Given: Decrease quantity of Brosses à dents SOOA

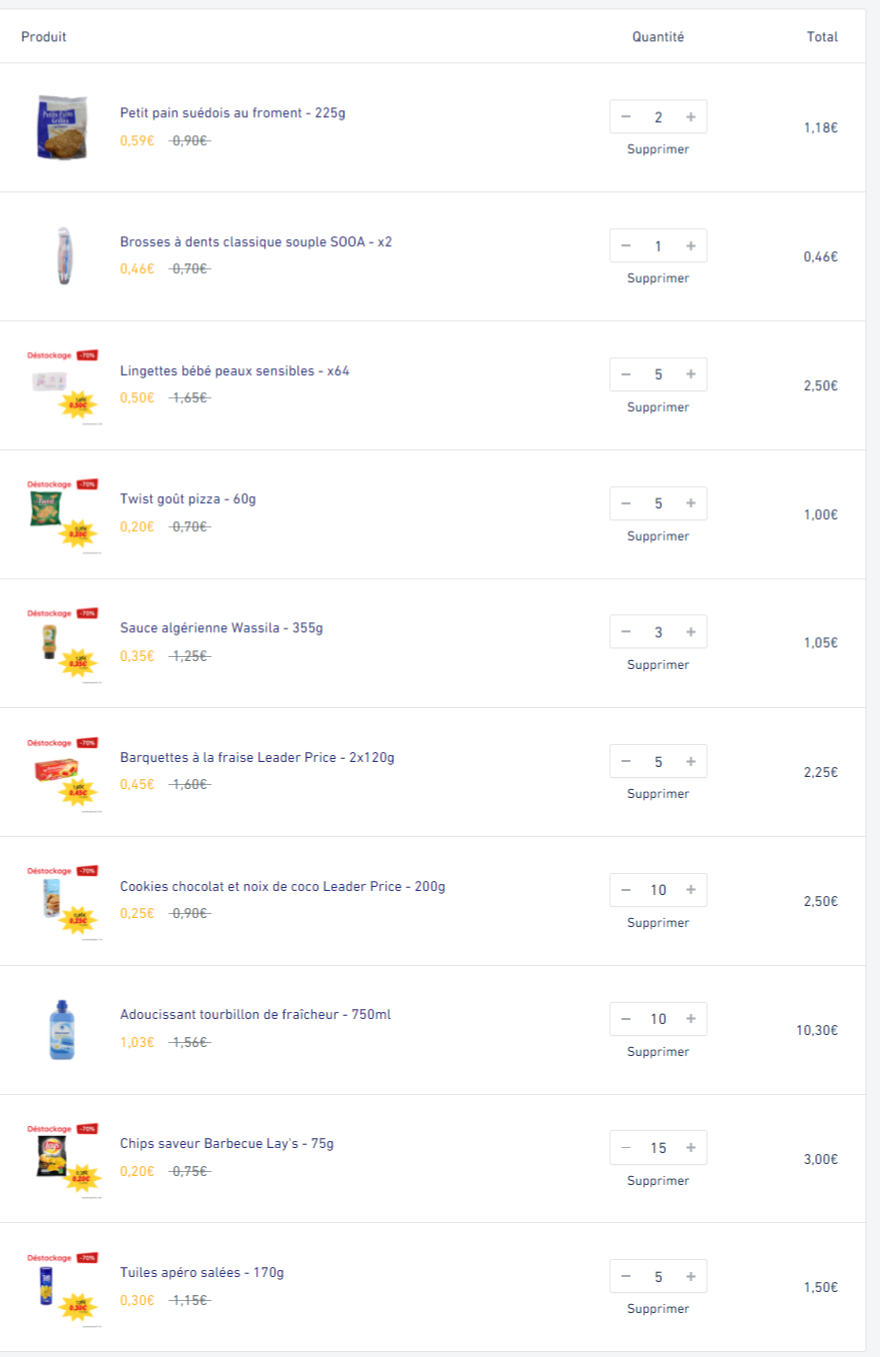Looking at the screenshot, I should (626, 246).
